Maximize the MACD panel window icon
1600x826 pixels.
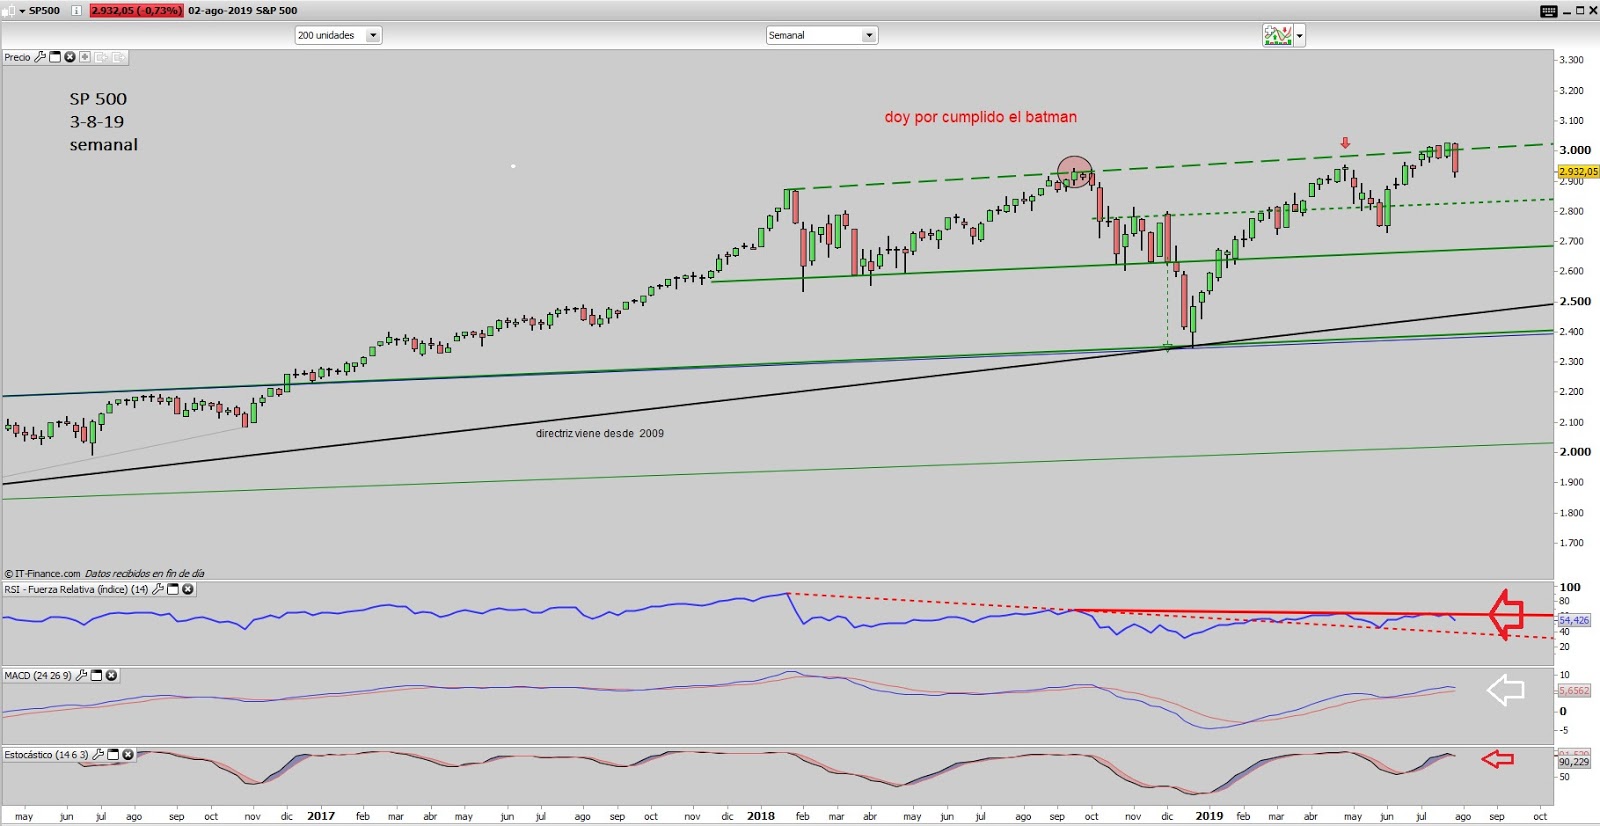[x=96, y=675]
